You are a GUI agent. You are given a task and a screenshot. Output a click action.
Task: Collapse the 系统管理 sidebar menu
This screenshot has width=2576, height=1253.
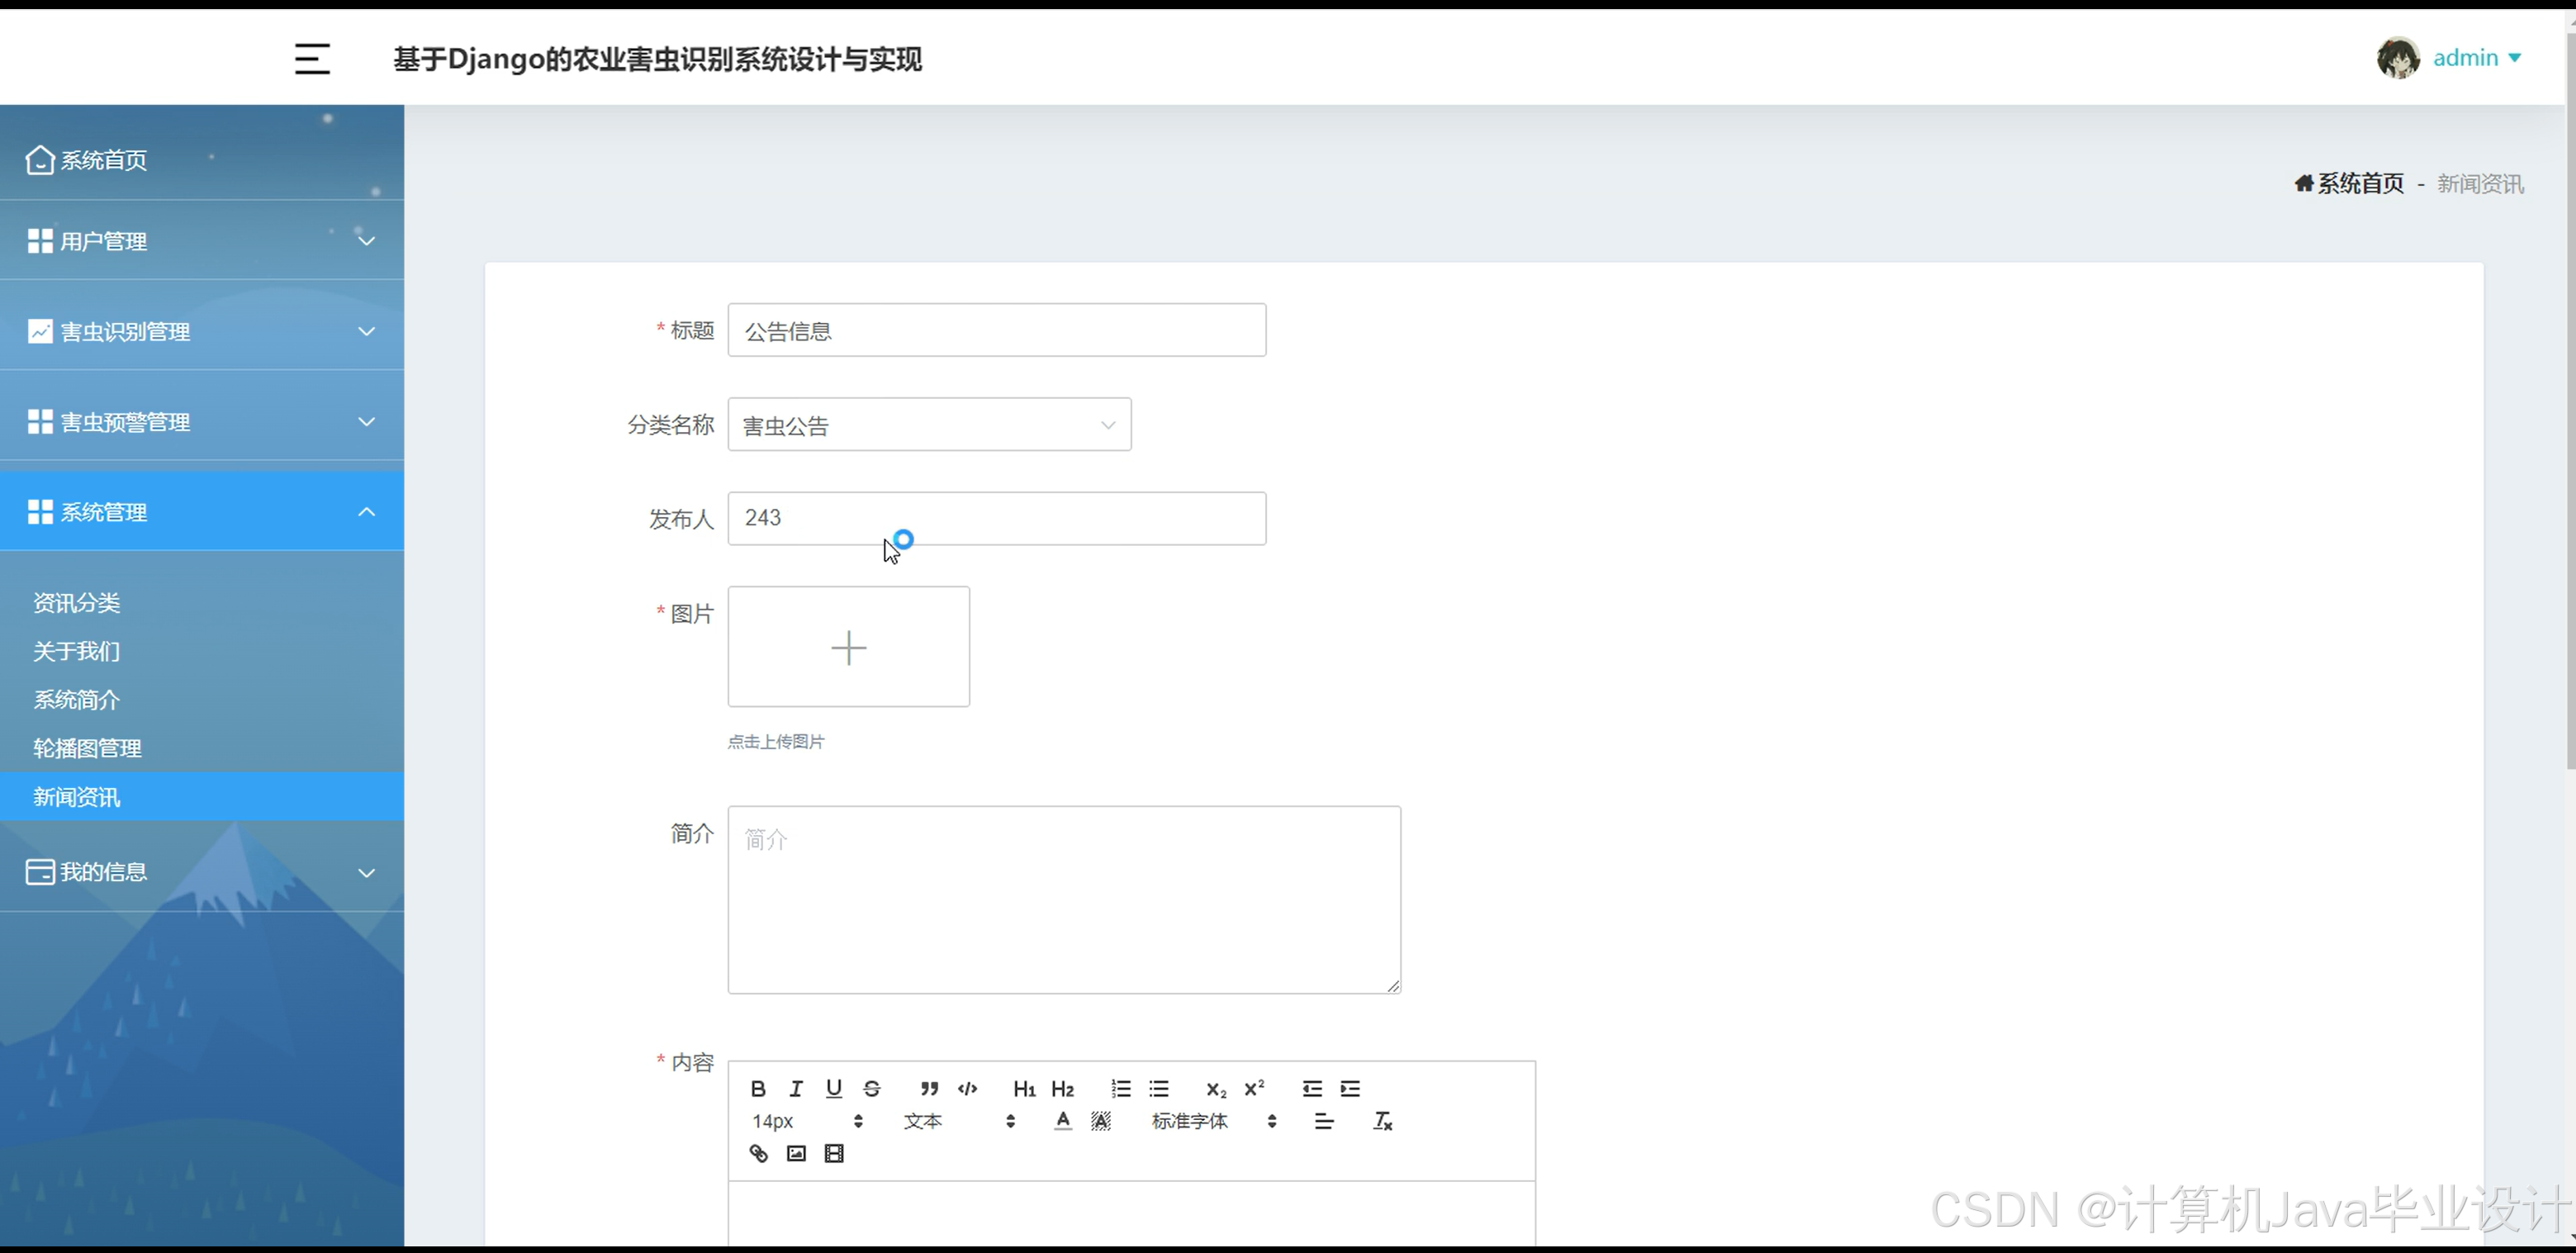click(x=202, y=511)
